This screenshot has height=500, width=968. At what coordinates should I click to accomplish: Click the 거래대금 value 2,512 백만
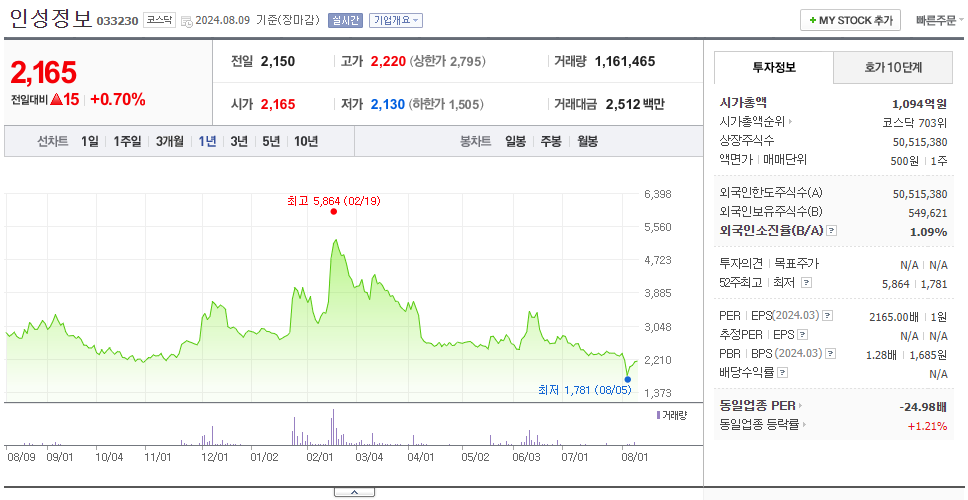click(635, 104)
